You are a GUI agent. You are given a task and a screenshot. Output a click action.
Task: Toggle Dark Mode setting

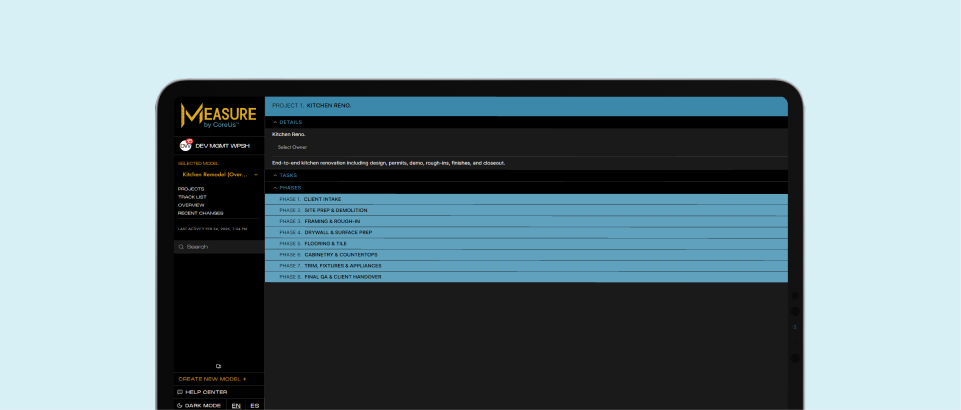pyautogui.click(x=203, y=406)
